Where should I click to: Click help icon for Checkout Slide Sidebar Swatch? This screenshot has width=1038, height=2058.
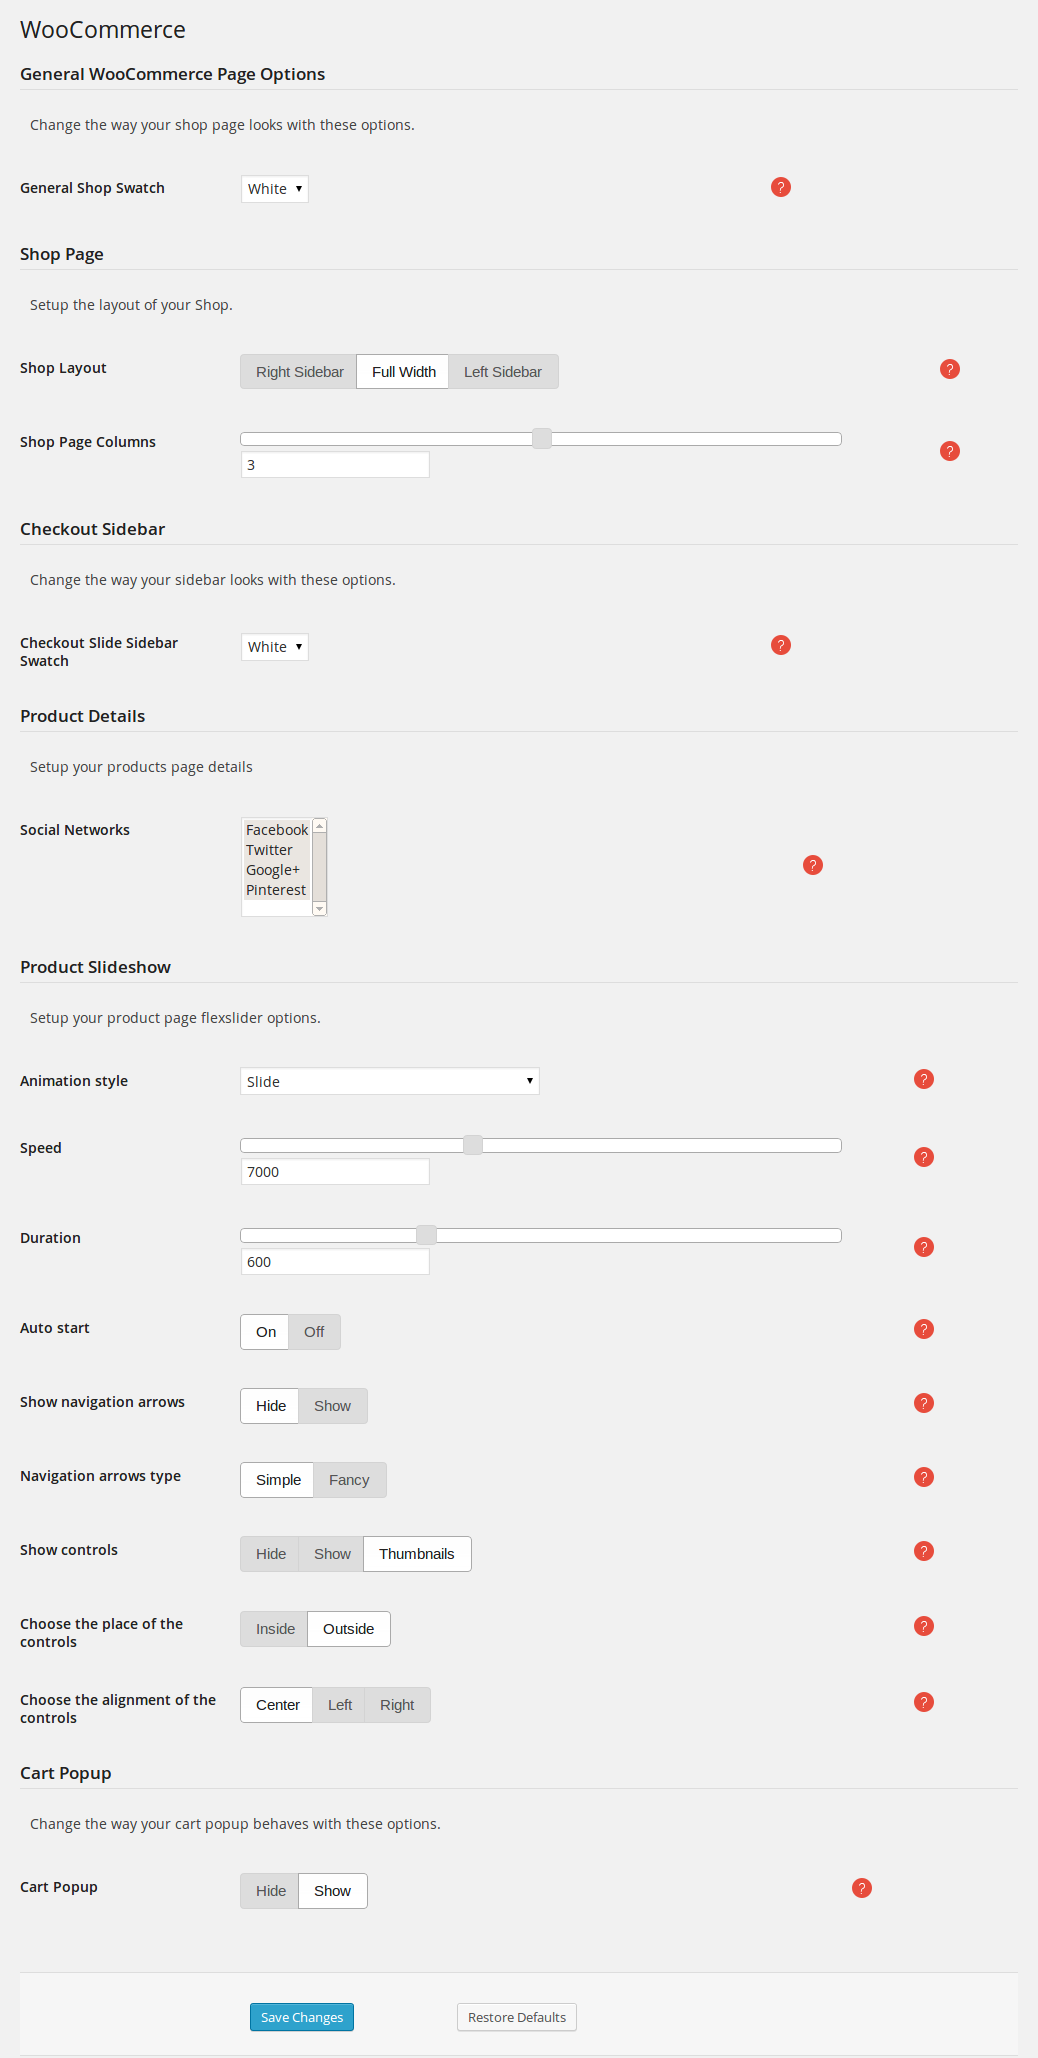click(781, 645)
